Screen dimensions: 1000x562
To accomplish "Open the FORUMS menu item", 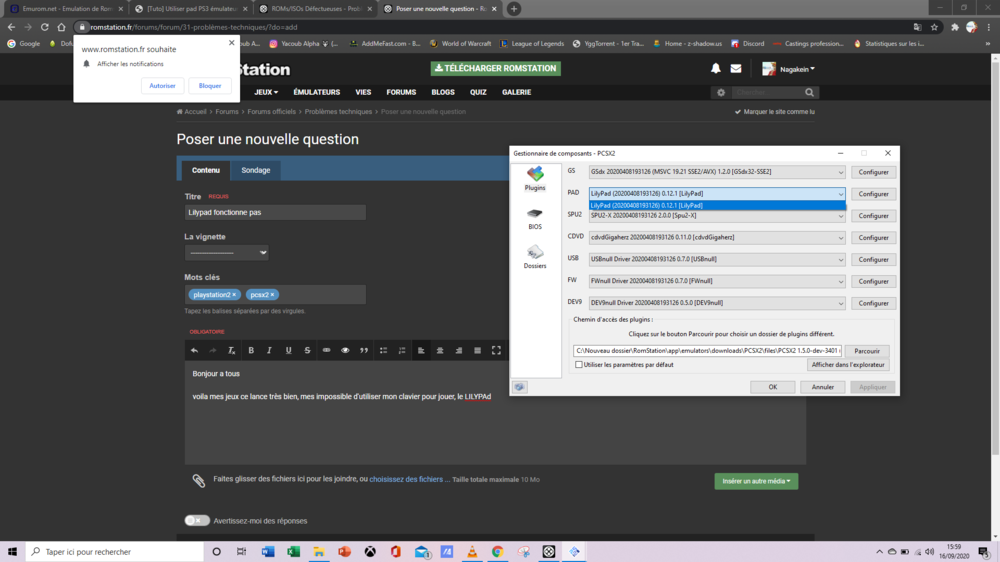I will point(401,92).
